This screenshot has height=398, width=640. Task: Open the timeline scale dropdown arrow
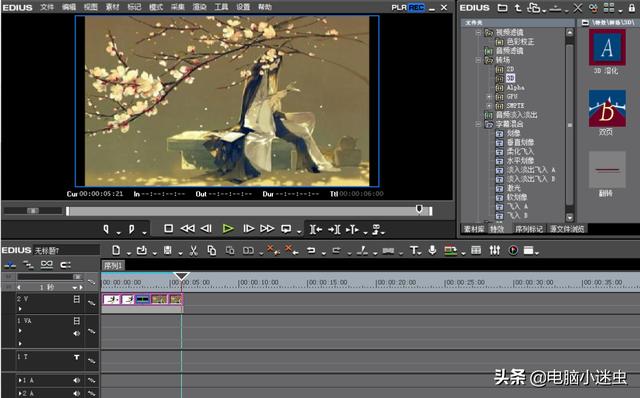pyautogui.click(x=74, y=287)
